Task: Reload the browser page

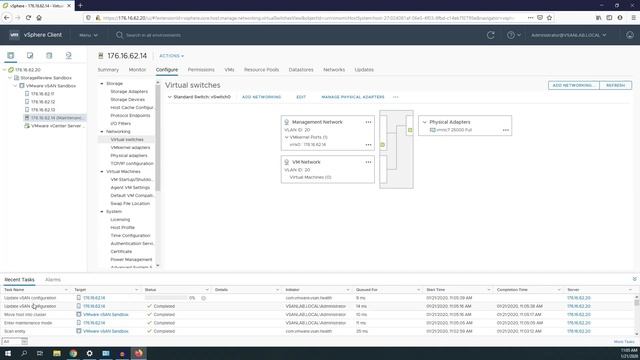Action: click(28, 18)
